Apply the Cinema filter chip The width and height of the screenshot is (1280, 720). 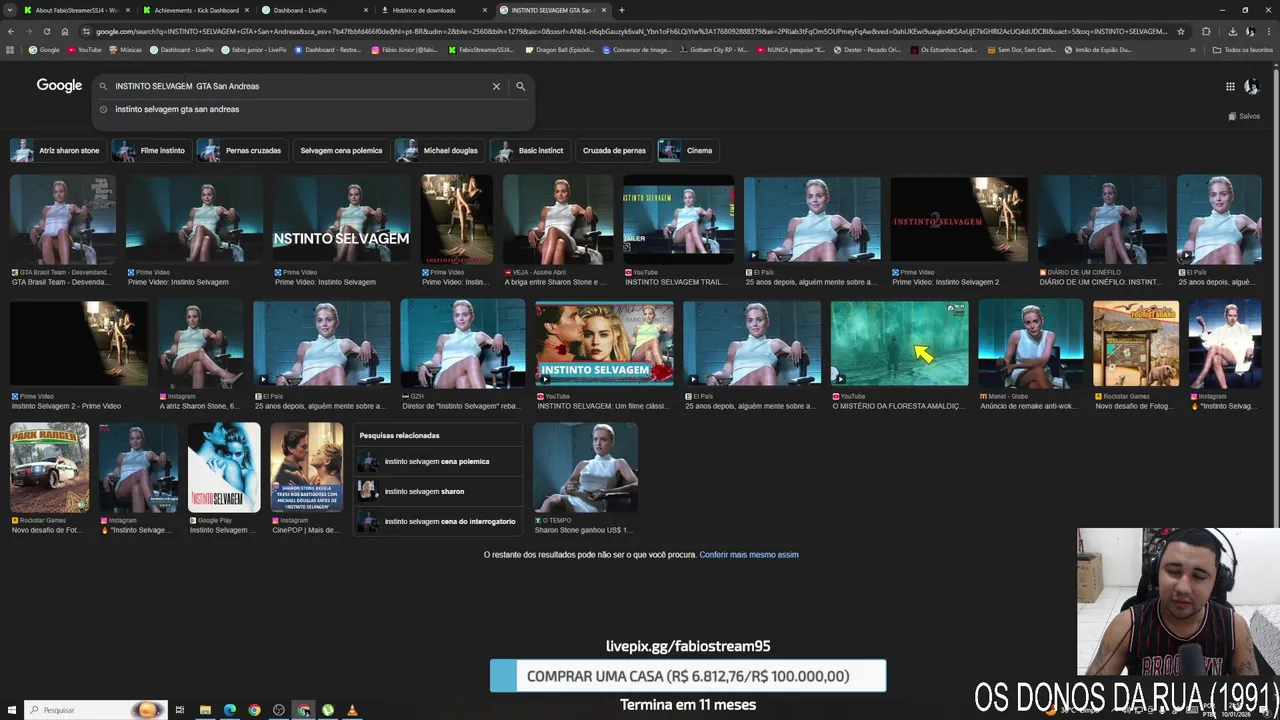pyautogui.click(x=687, y=150)
